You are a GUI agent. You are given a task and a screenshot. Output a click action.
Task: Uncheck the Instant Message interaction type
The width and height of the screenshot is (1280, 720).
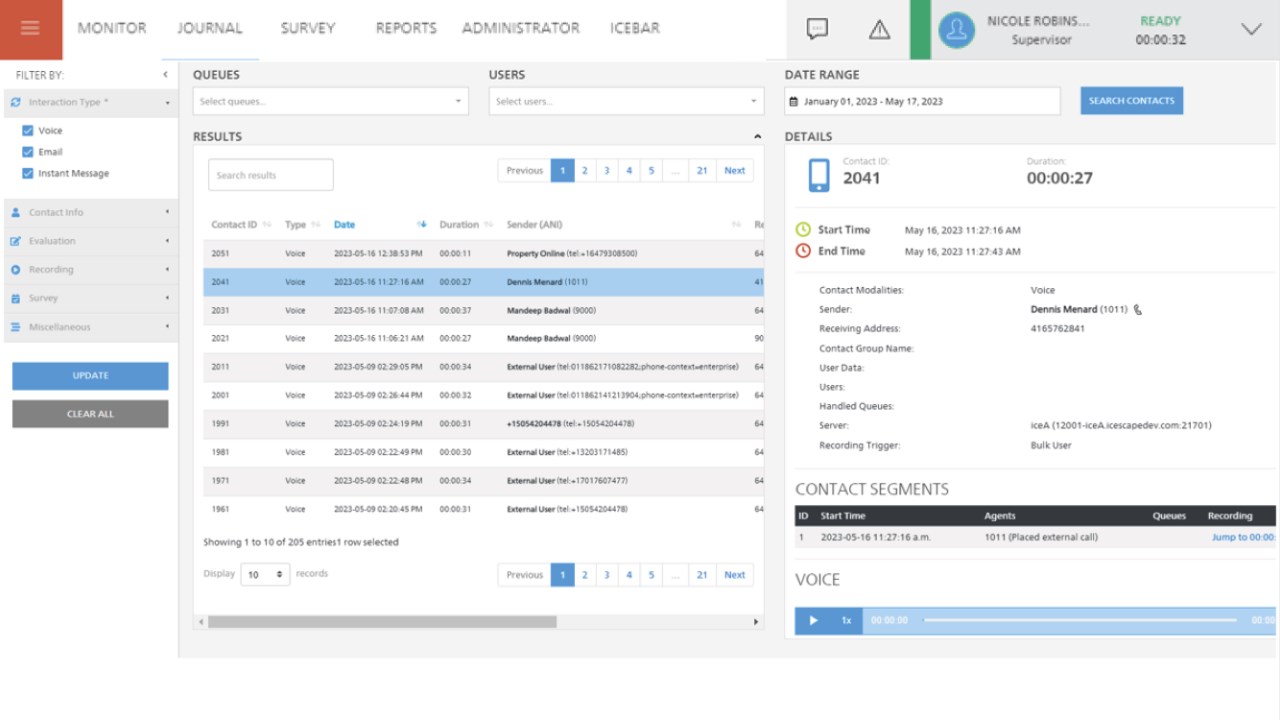(x=28, y=173)
